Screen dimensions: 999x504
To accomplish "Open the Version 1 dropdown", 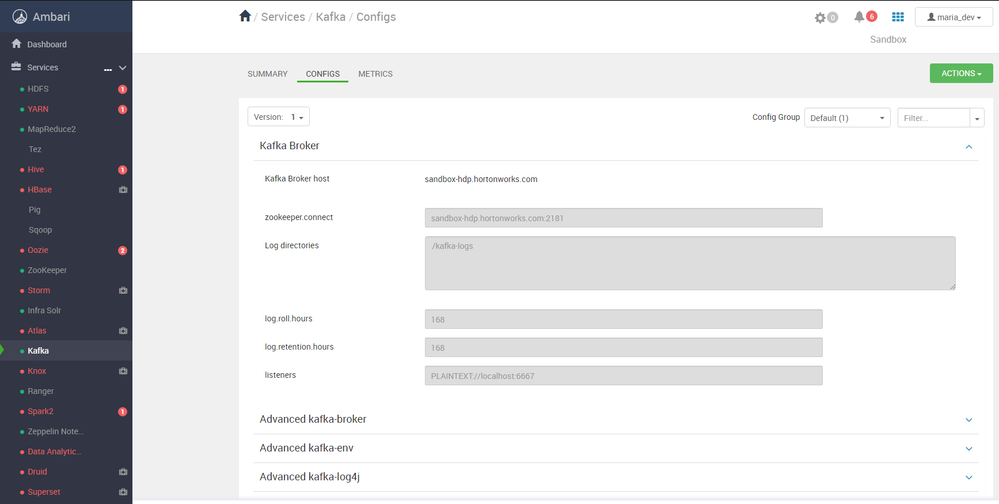I will [x=278, y=117].
